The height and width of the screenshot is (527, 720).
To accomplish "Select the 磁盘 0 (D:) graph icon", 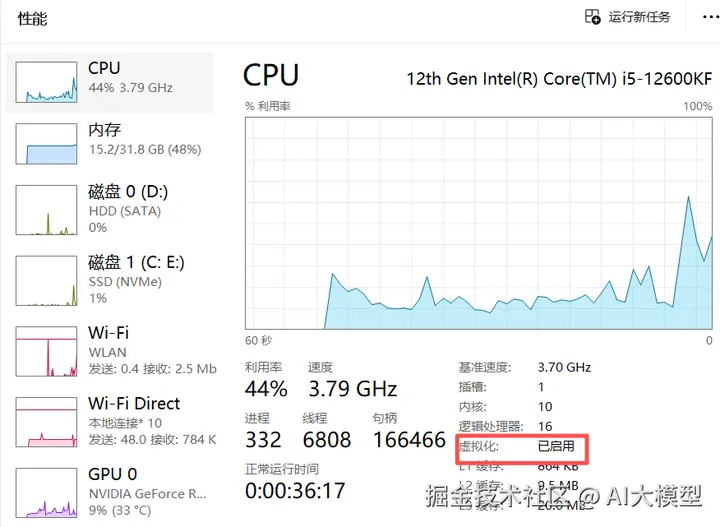I will click(46, 208).
